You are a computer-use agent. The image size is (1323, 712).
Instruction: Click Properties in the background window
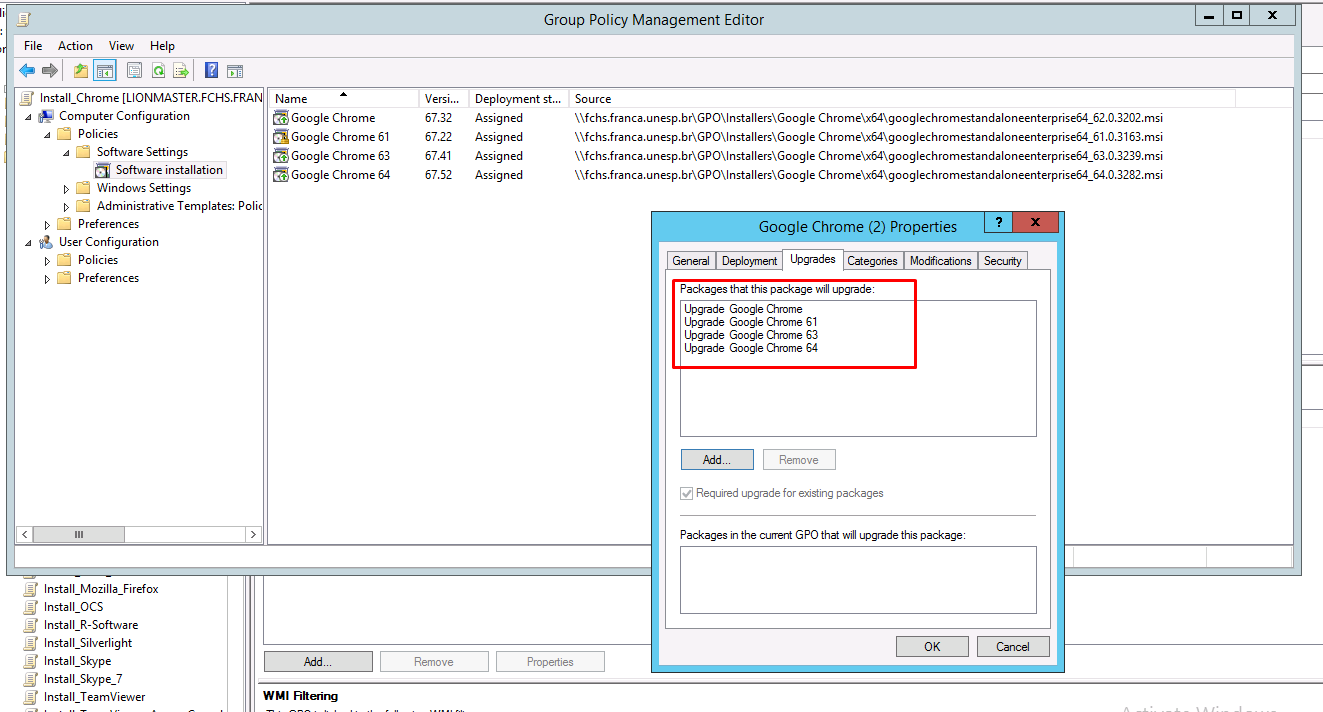coord(550,662)
